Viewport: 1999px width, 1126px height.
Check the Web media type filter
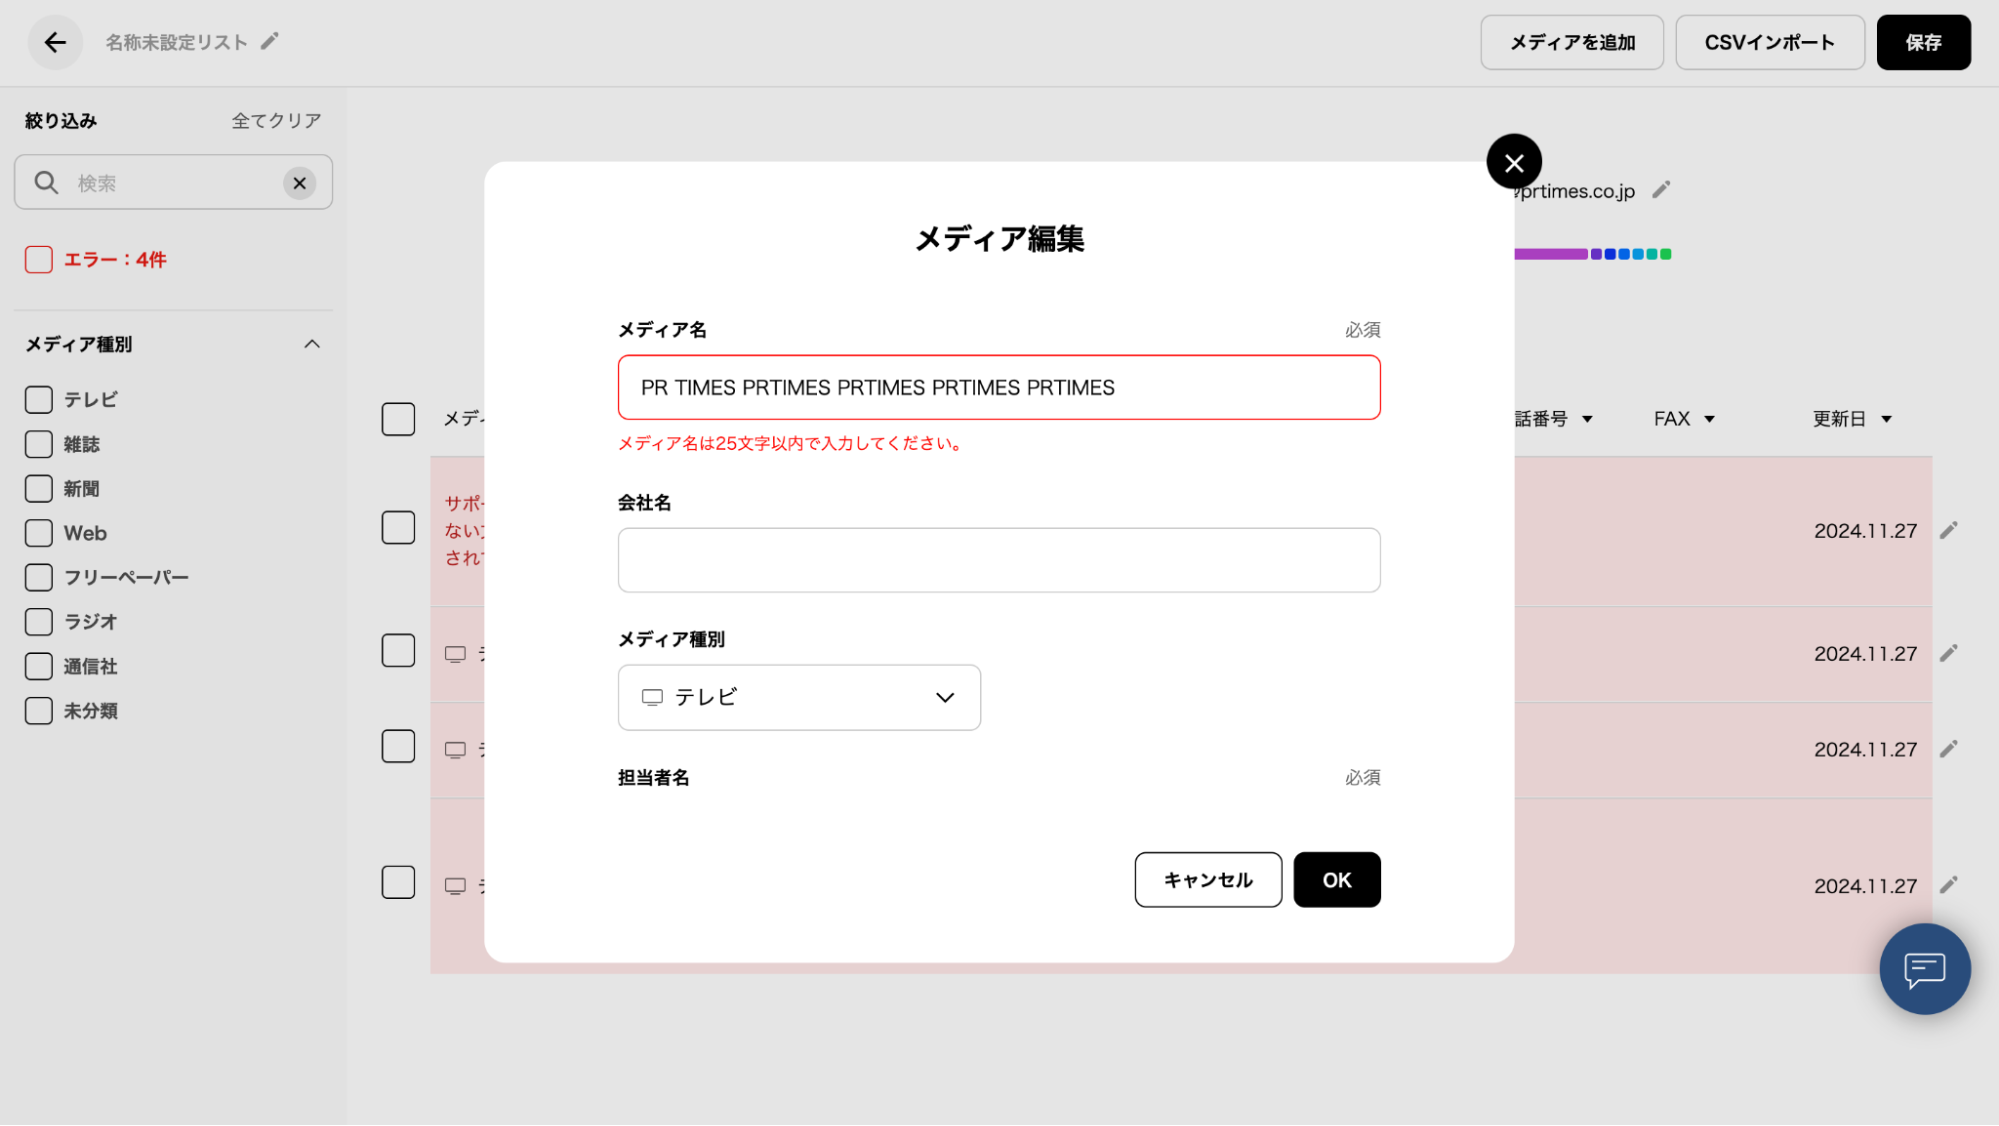click(x=39, y=533)
